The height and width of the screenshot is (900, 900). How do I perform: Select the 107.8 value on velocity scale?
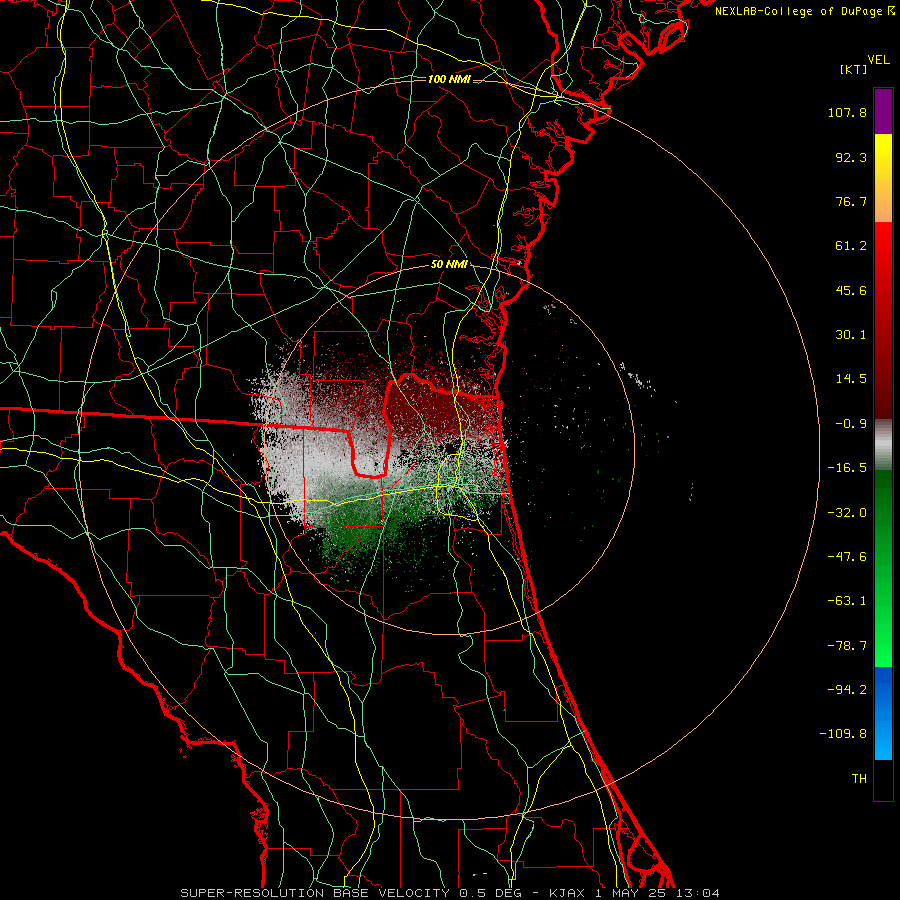click(847, 112)
